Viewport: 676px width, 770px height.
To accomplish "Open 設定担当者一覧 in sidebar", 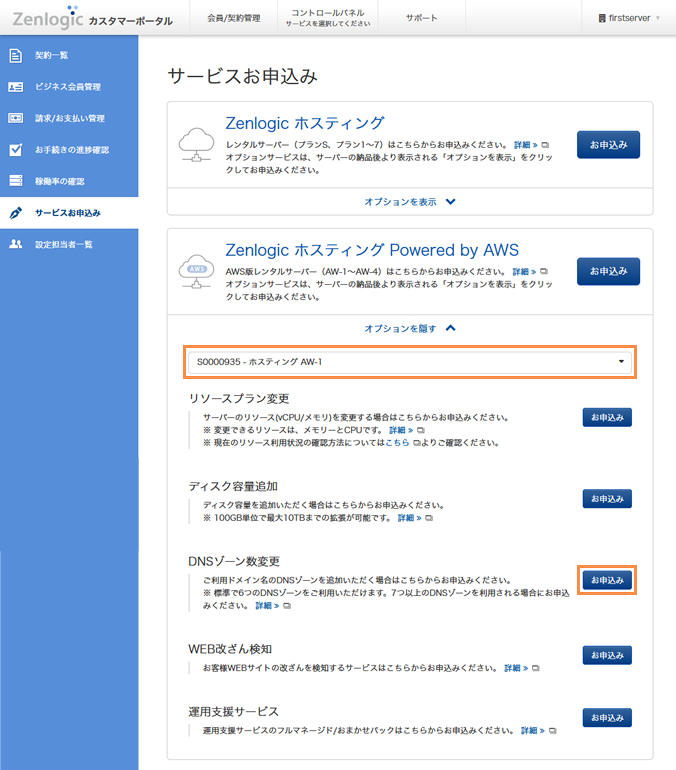I will [x=69, y=244].
